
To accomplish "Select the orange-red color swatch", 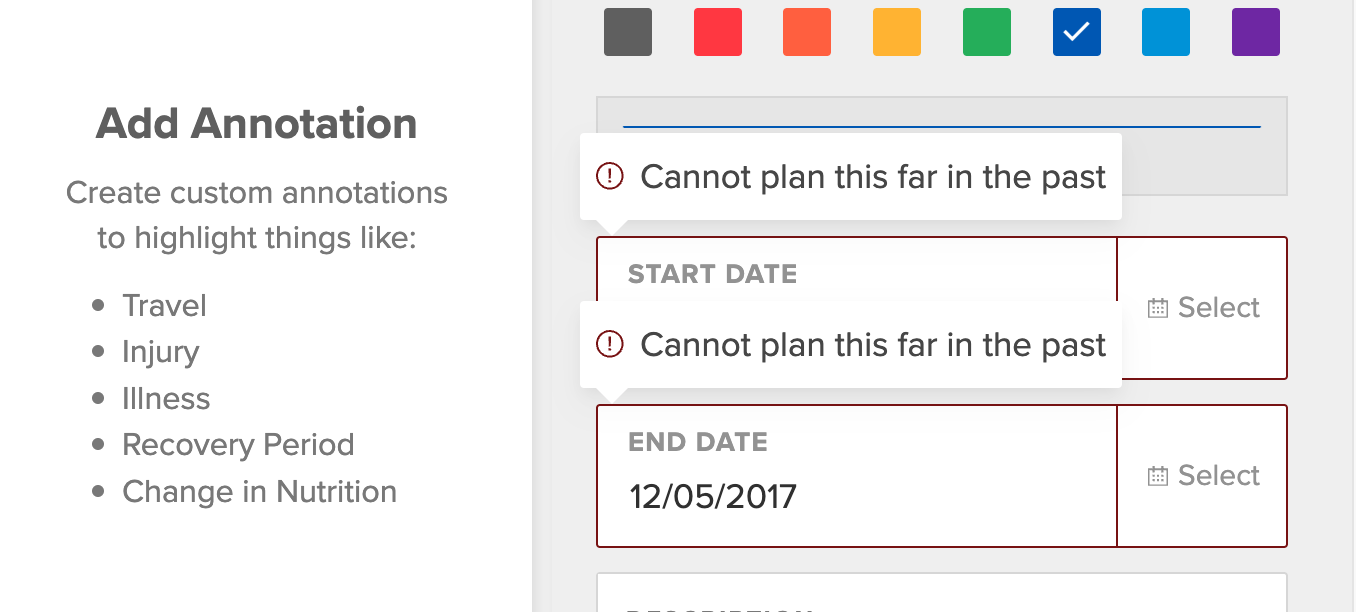I will [x=807, y=32].
